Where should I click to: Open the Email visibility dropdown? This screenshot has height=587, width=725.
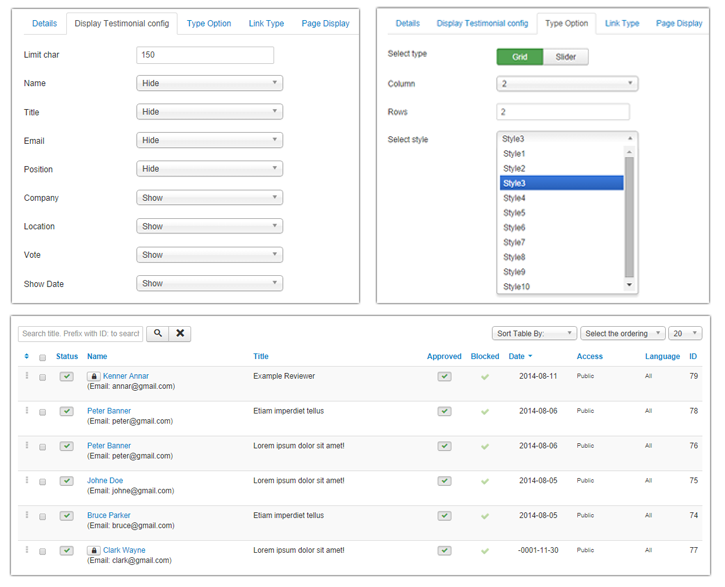[x=209, y=140]
